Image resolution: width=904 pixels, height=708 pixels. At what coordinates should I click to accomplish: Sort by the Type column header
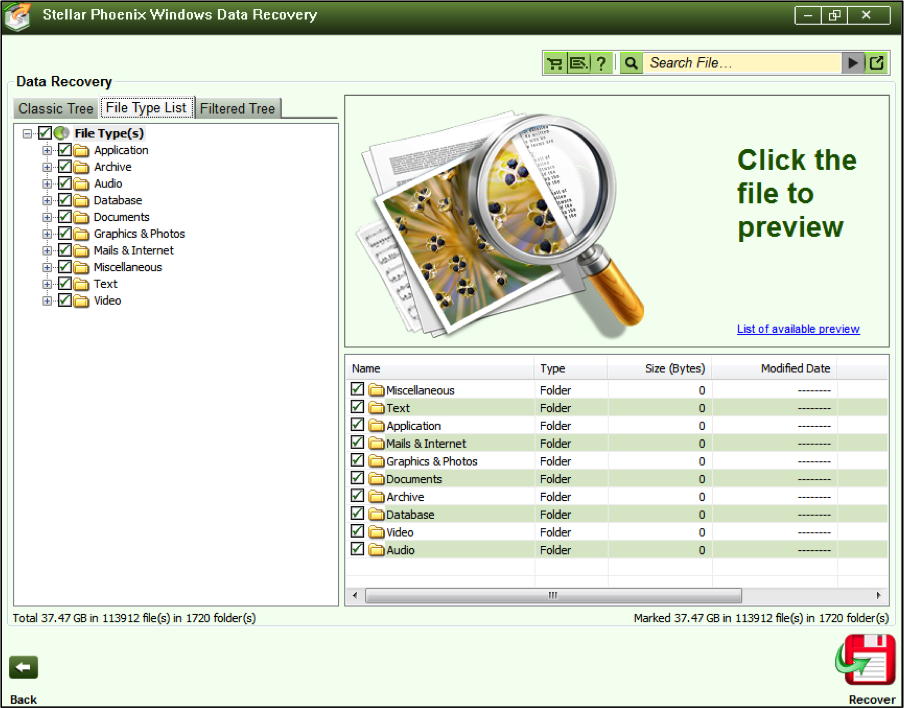(570, 368)
